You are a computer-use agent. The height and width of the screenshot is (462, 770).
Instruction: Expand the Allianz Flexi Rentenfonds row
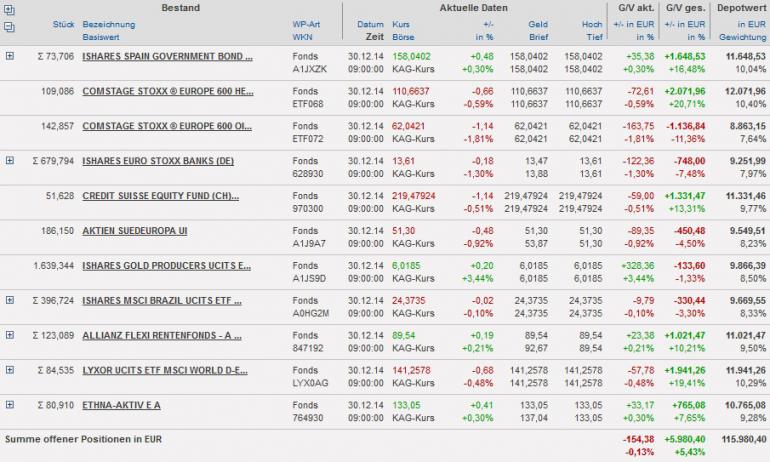coord(10,334)
